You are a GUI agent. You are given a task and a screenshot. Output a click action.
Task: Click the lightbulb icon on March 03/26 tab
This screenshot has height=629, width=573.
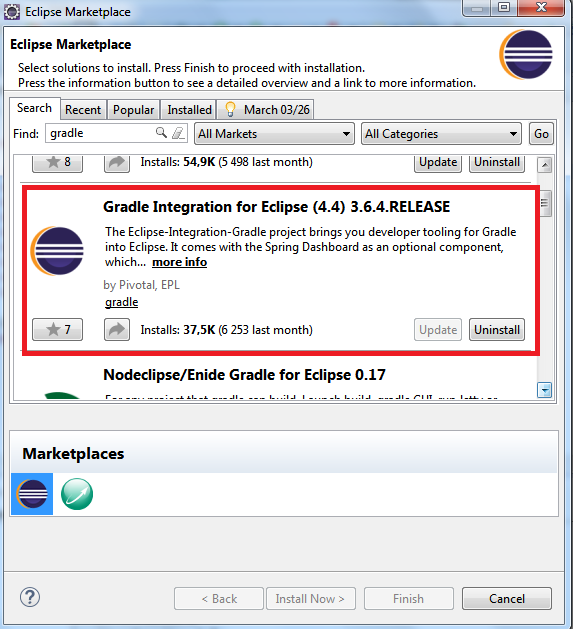[230, 109]
